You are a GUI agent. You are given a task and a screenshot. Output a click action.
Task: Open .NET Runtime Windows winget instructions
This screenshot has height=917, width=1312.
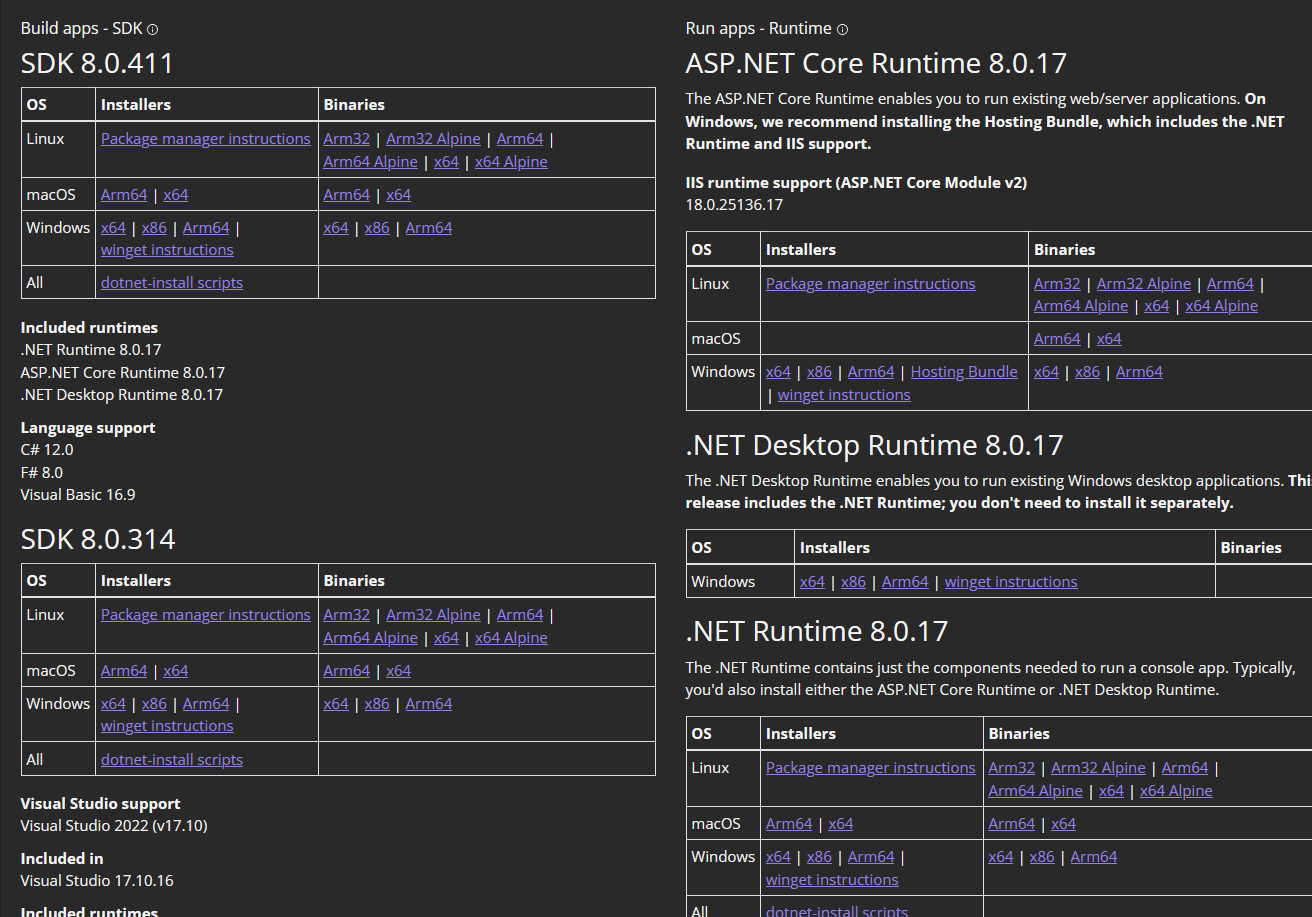point(832,880)
